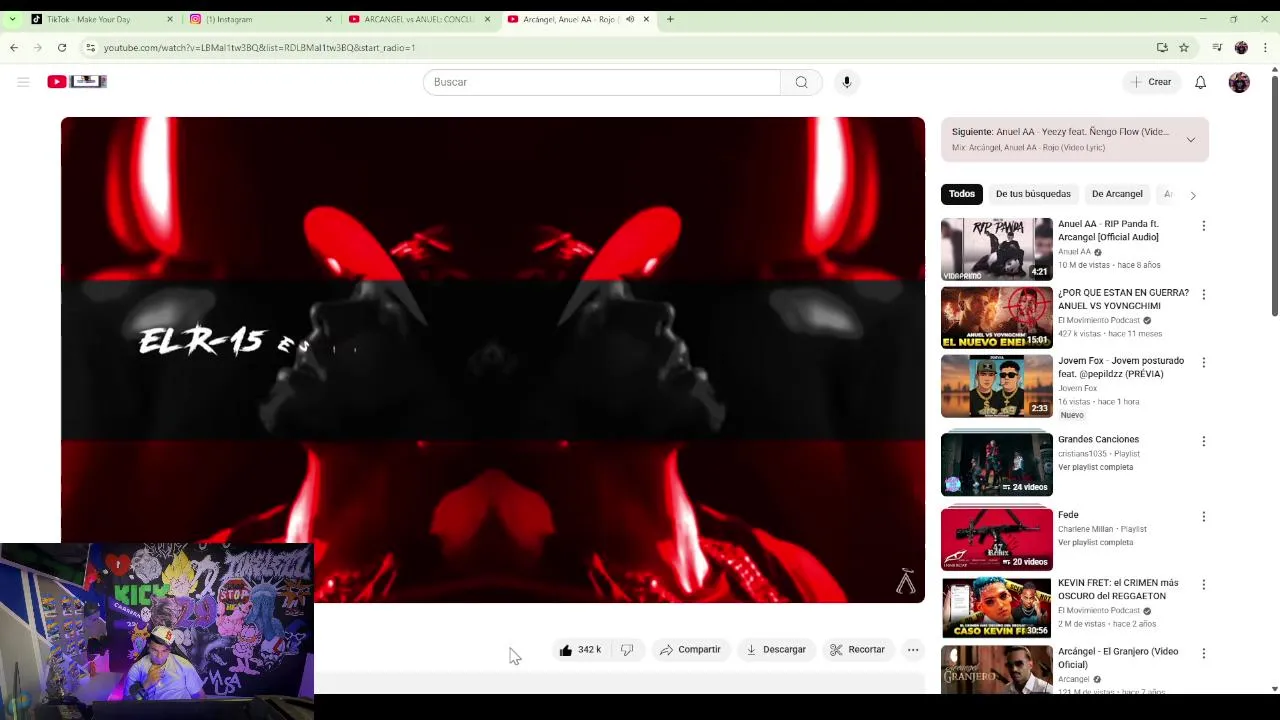Image resolution: width=1280 pixels, height=720 pixels.
Task: Click the channel watermark in the player corner
Action: coord(905,581)
